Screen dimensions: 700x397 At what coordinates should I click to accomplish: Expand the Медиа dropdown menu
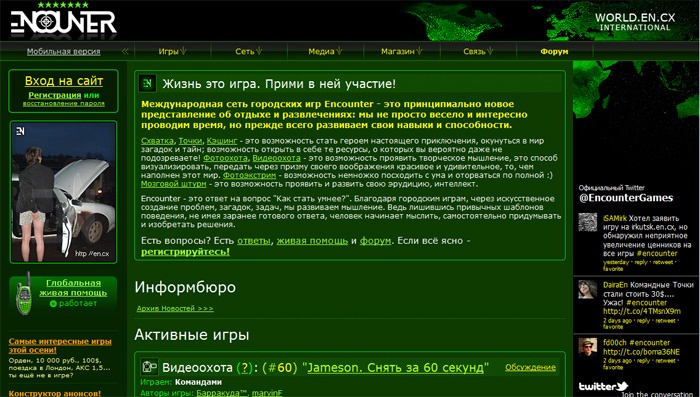click(325, 51)
